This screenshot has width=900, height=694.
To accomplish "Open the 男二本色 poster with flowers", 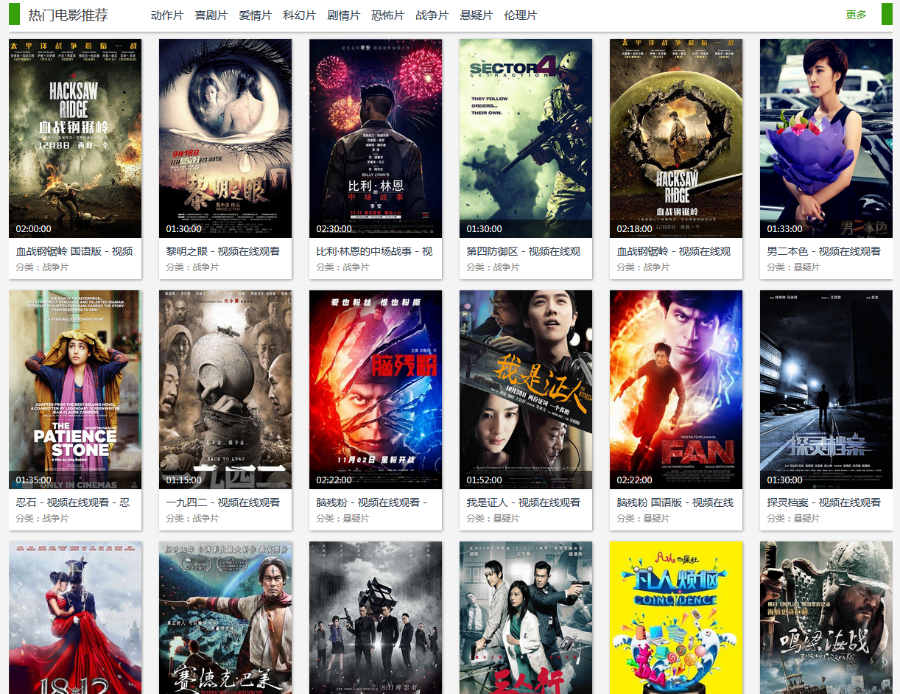I will tap(827, 138).
